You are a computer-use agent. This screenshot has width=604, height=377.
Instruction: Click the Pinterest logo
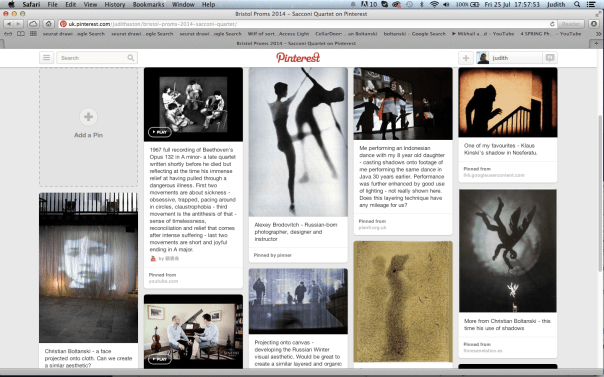(298, 58)
